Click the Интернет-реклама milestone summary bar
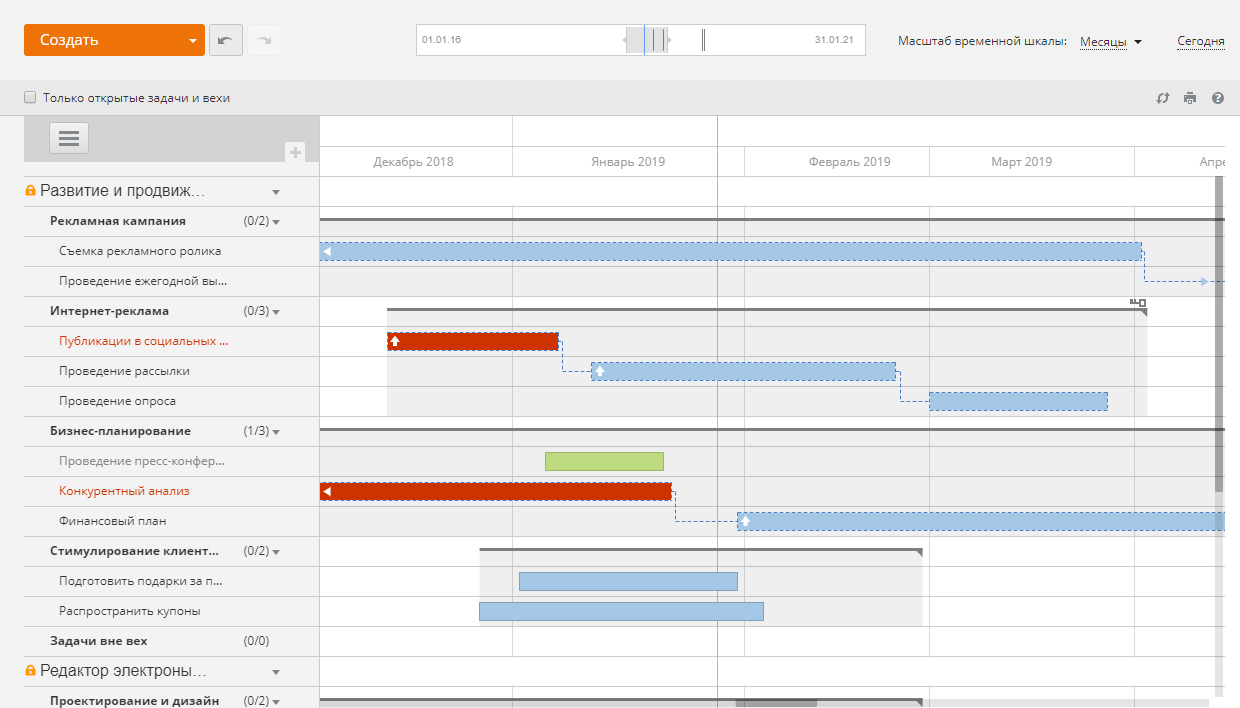Image resolution: width=1240 pixels, height=708 pixels. point(766,310)
